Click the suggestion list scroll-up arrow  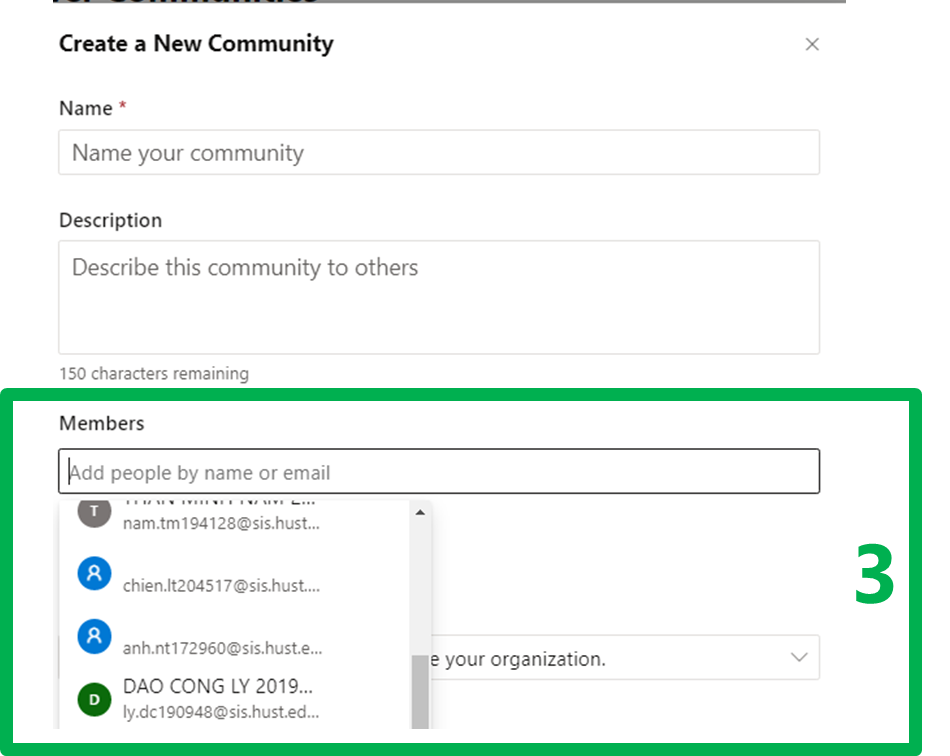tap(420, 512)
